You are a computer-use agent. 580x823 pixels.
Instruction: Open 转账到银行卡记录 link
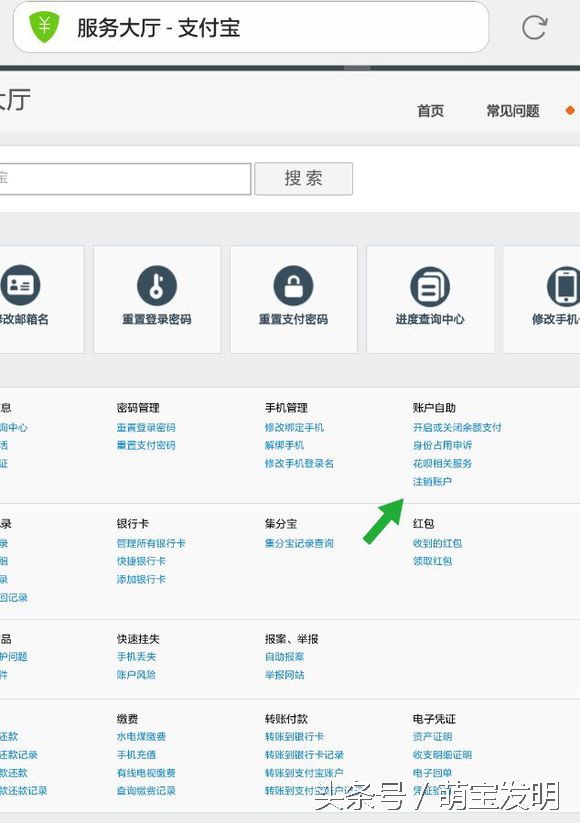(x=304, y=754)
